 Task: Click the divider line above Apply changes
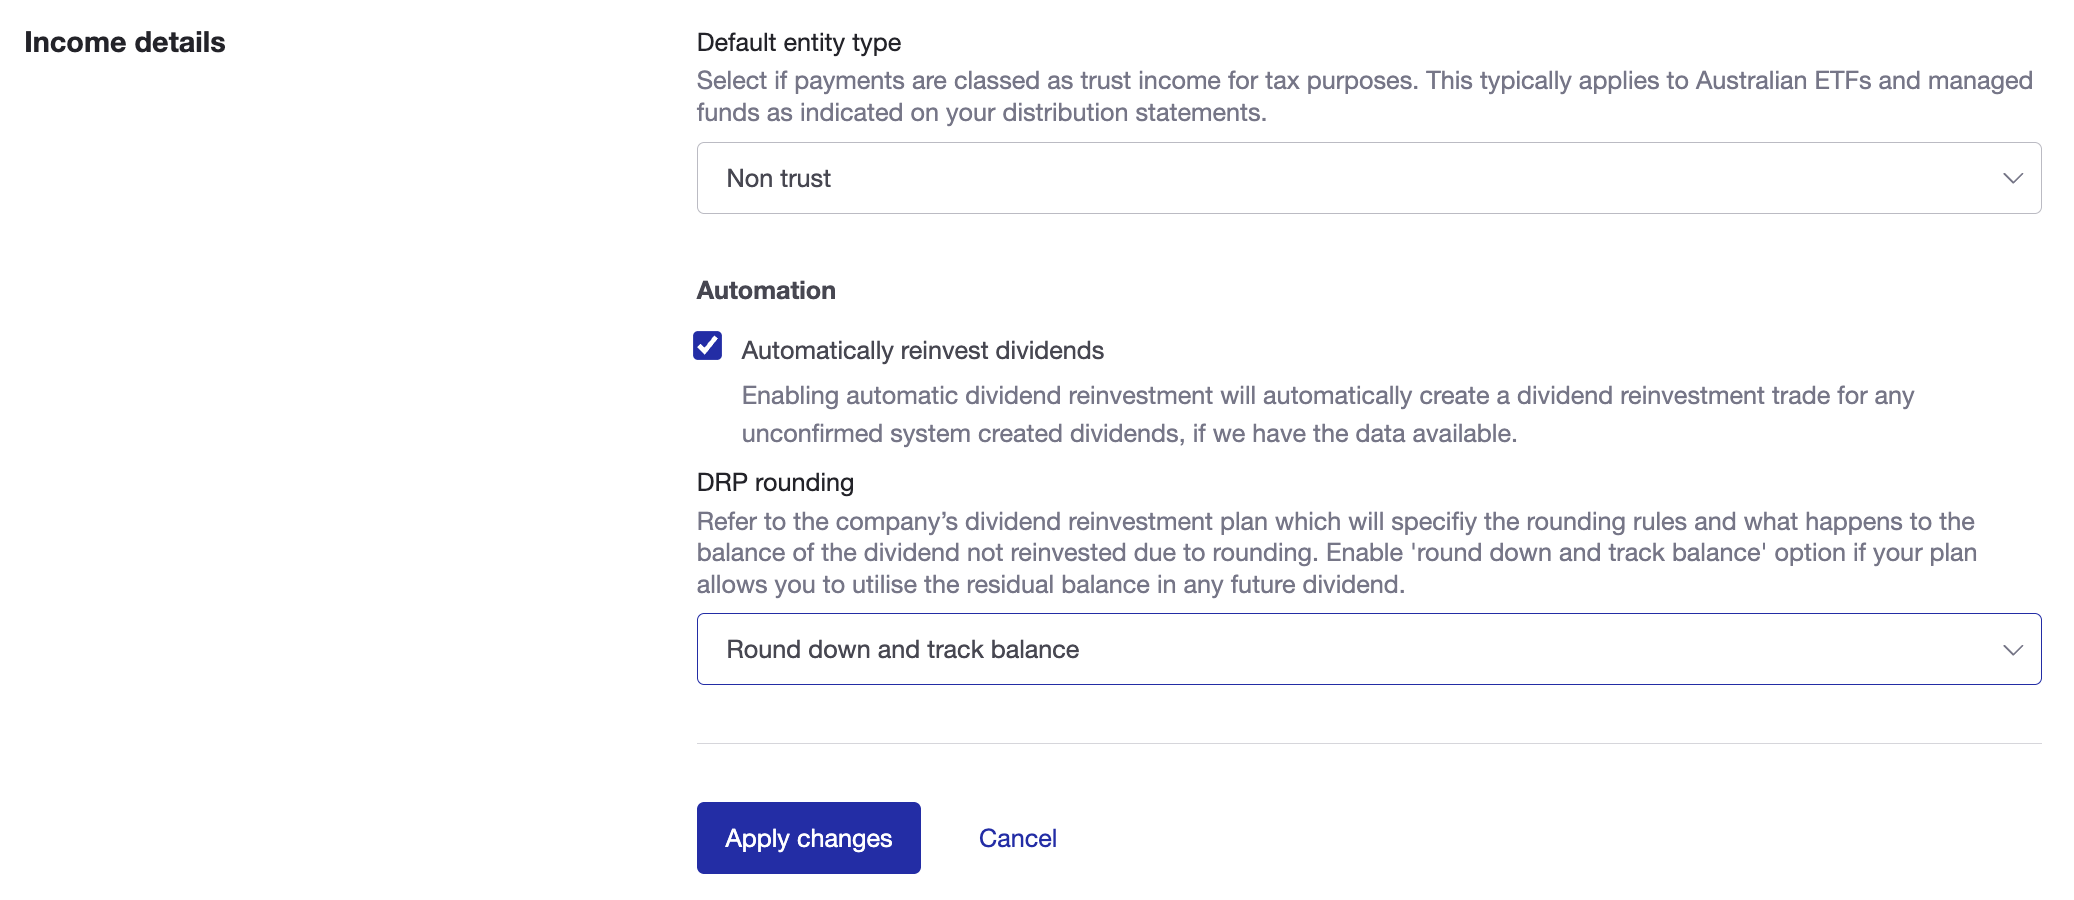[1368, 743]
